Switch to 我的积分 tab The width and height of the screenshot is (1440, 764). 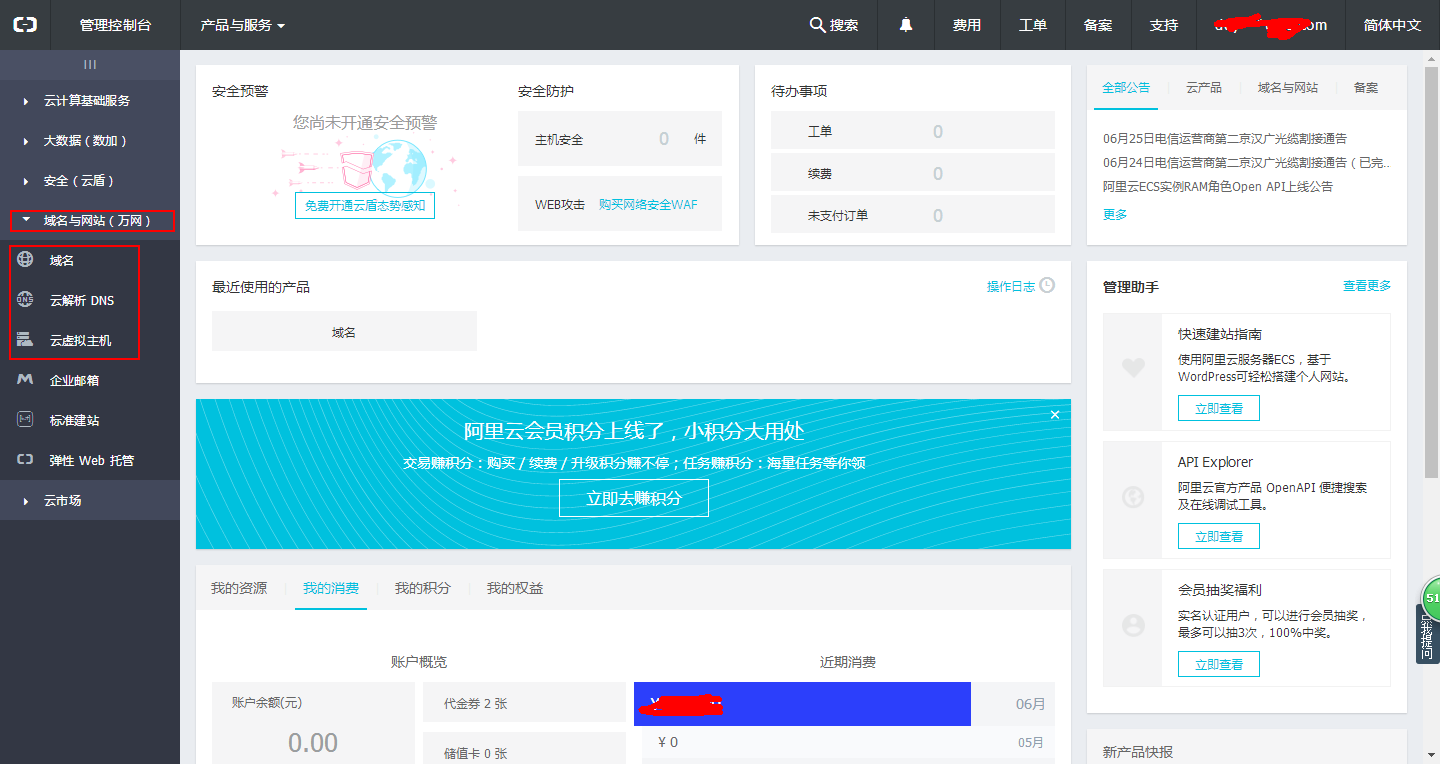point(423,588)
